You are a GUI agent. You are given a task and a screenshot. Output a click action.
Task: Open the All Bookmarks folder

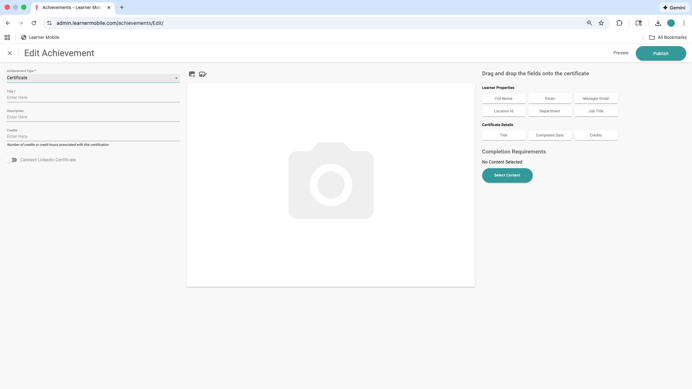tap(668, 38)
